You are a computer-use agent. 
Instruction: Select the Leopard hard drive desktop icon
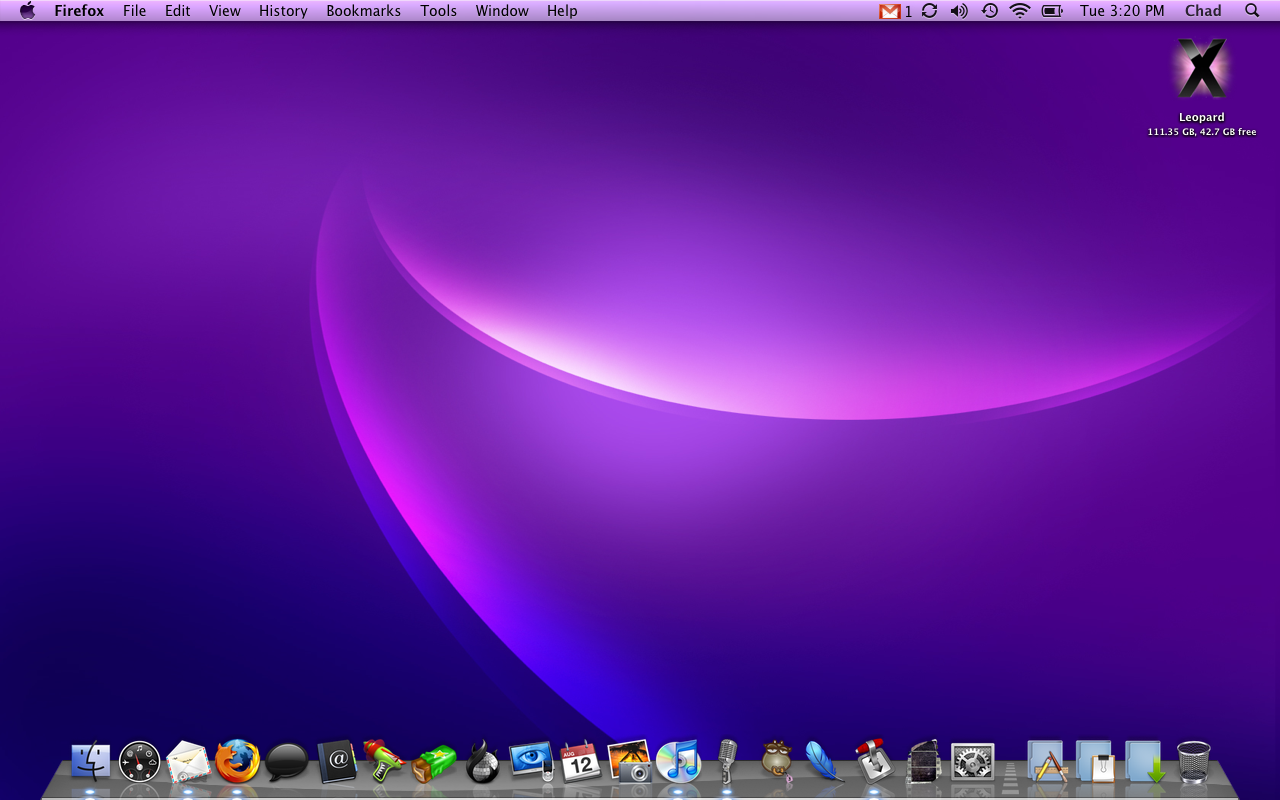[x=1201, y=70]
